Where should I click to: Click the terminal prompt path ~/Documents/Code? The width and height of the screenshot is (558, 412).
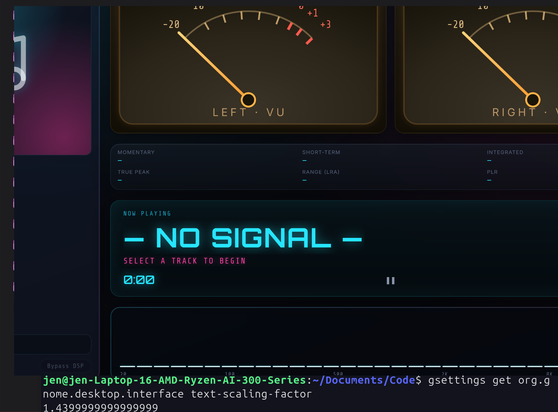[364, 380]
